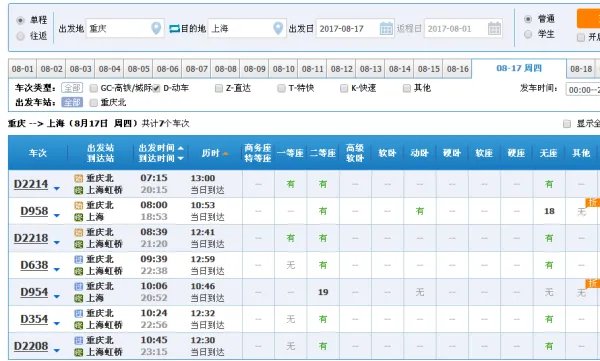Open train number D354 link
600x361 pixels.
pyautogui.click(x=34, y=319)
